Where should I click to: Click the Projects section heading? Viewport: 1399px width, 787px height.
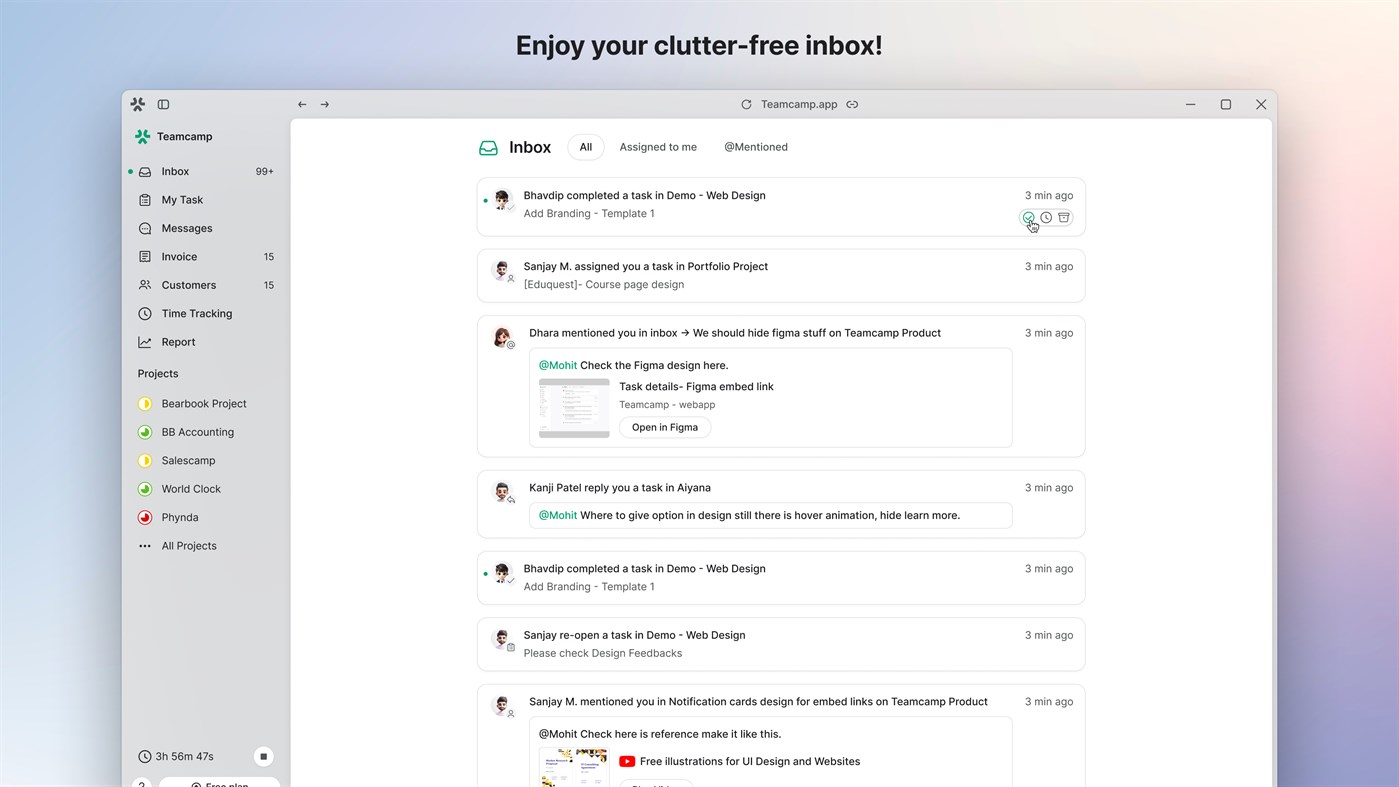158,373
